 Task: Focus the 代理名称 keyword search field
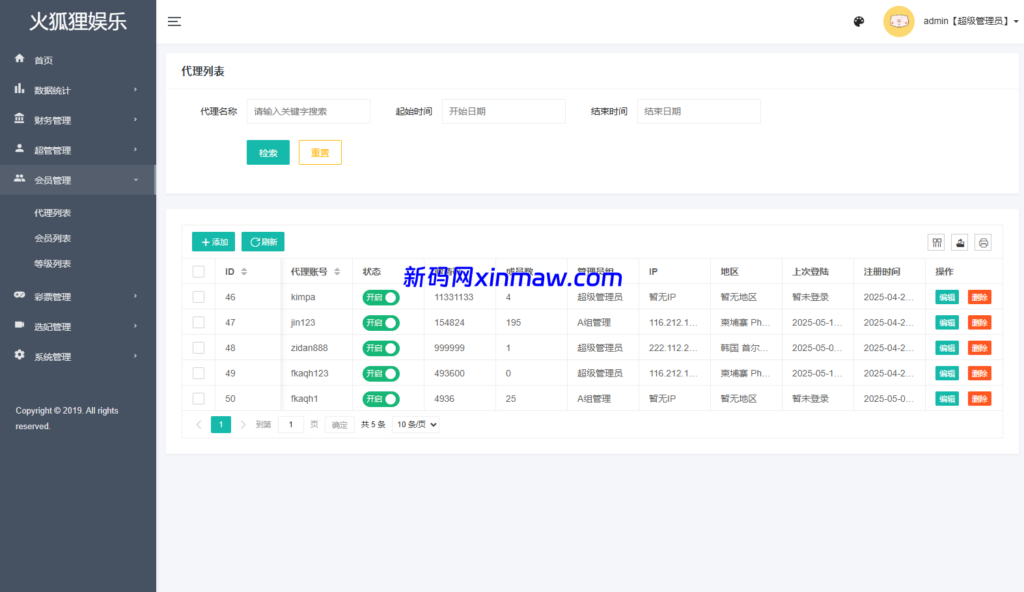308,112
